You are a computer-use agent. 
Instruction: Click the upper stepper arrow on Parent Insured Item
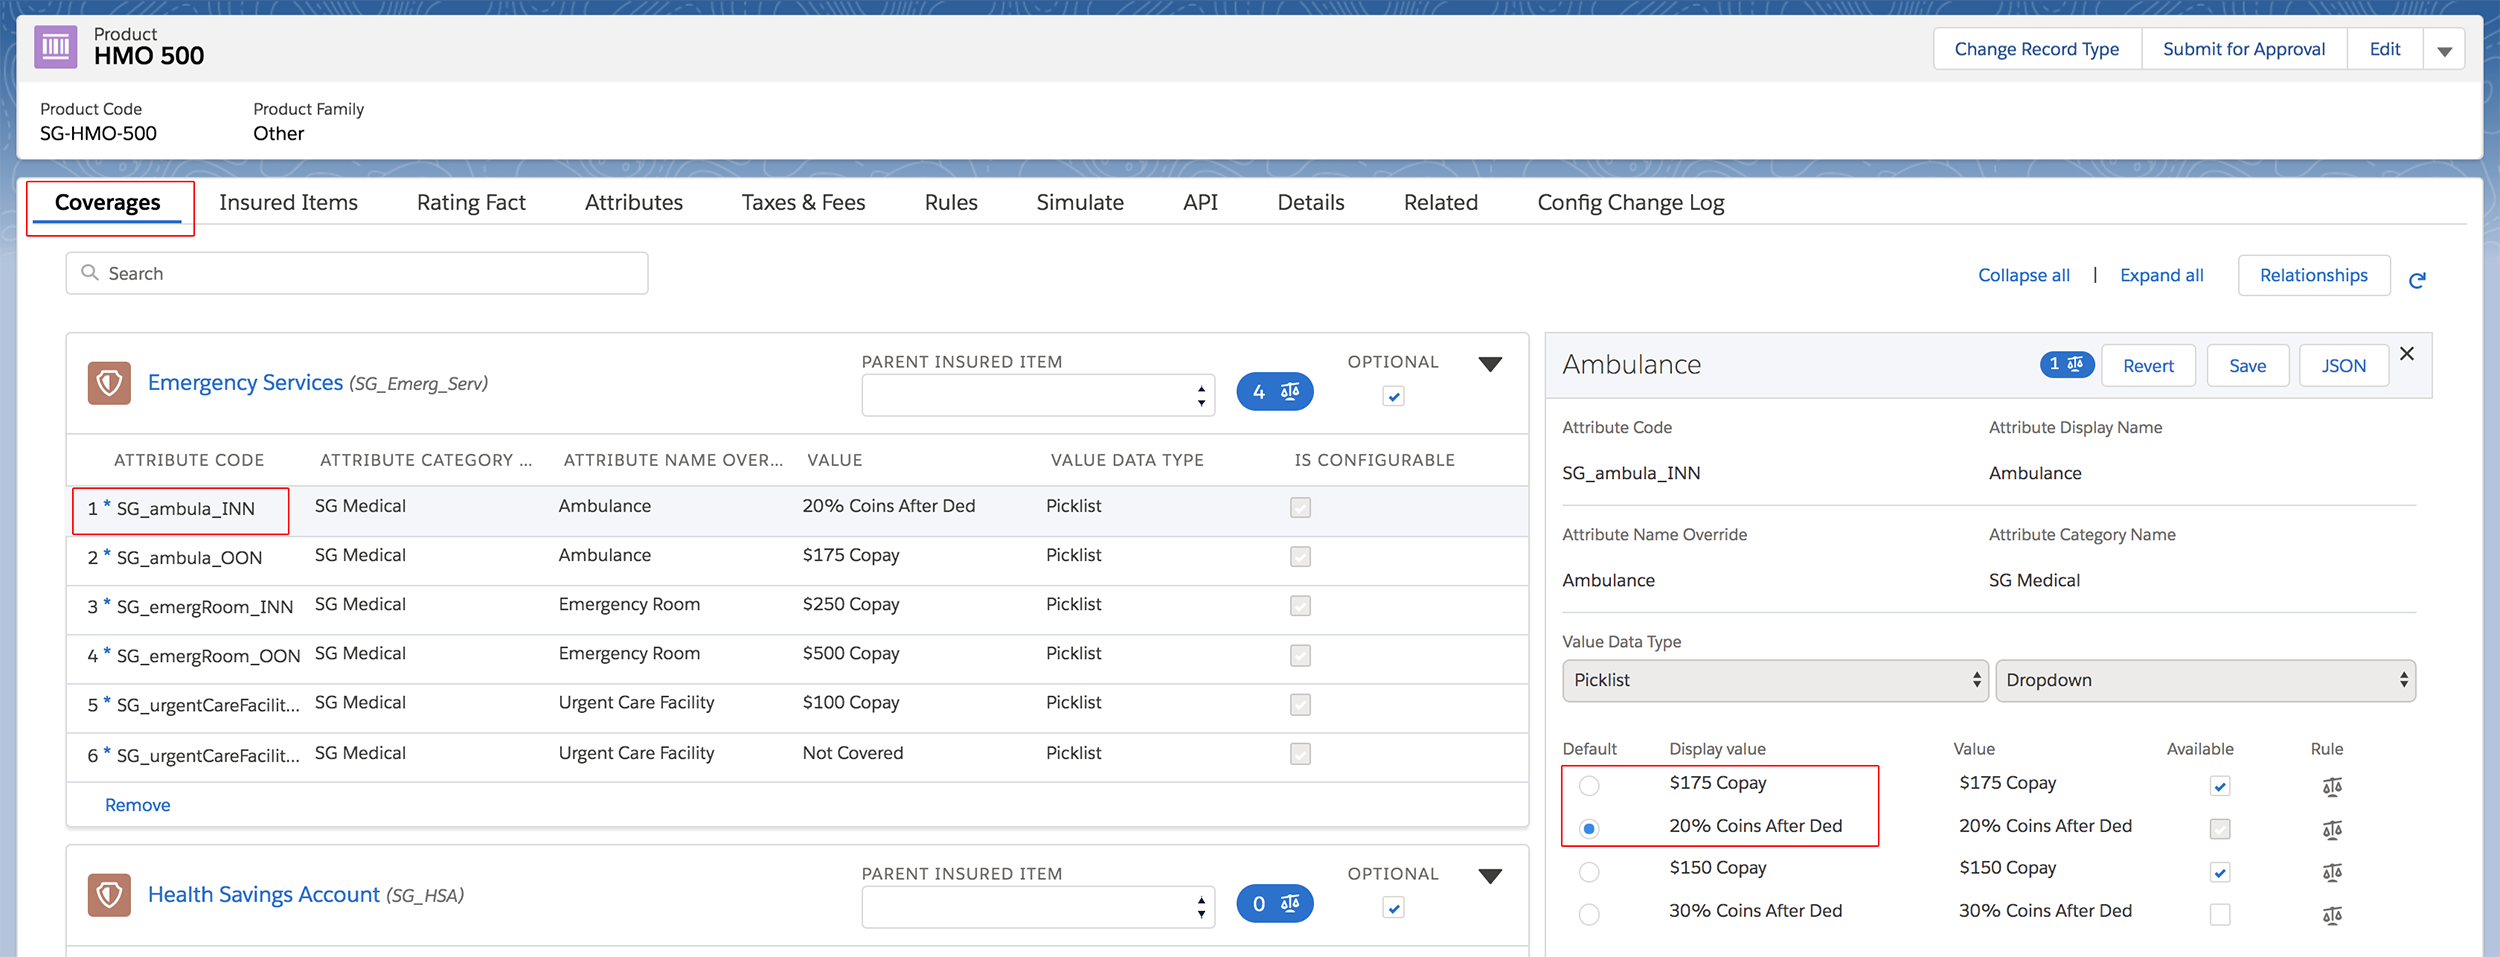pos(1200,388)
